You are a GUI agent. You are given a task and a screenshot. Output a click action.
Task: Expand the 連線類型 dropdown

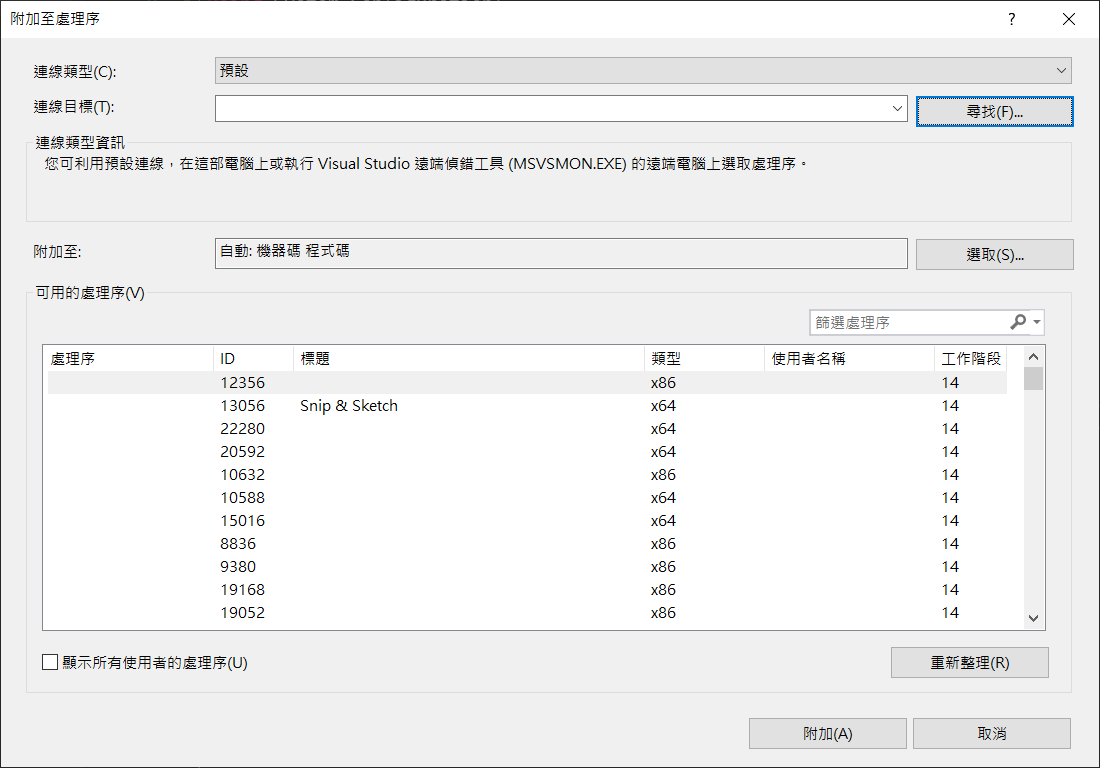[x=1061, y=71]
